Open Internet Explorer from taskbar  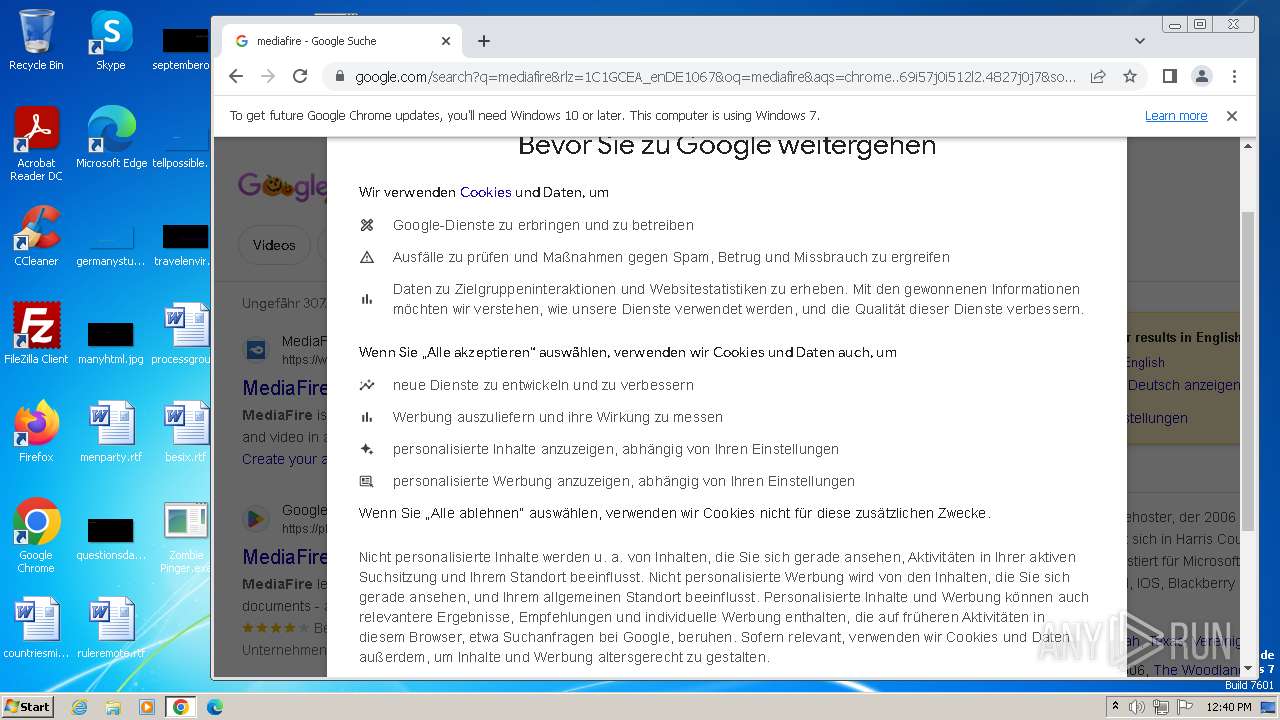tap(79, 707)
